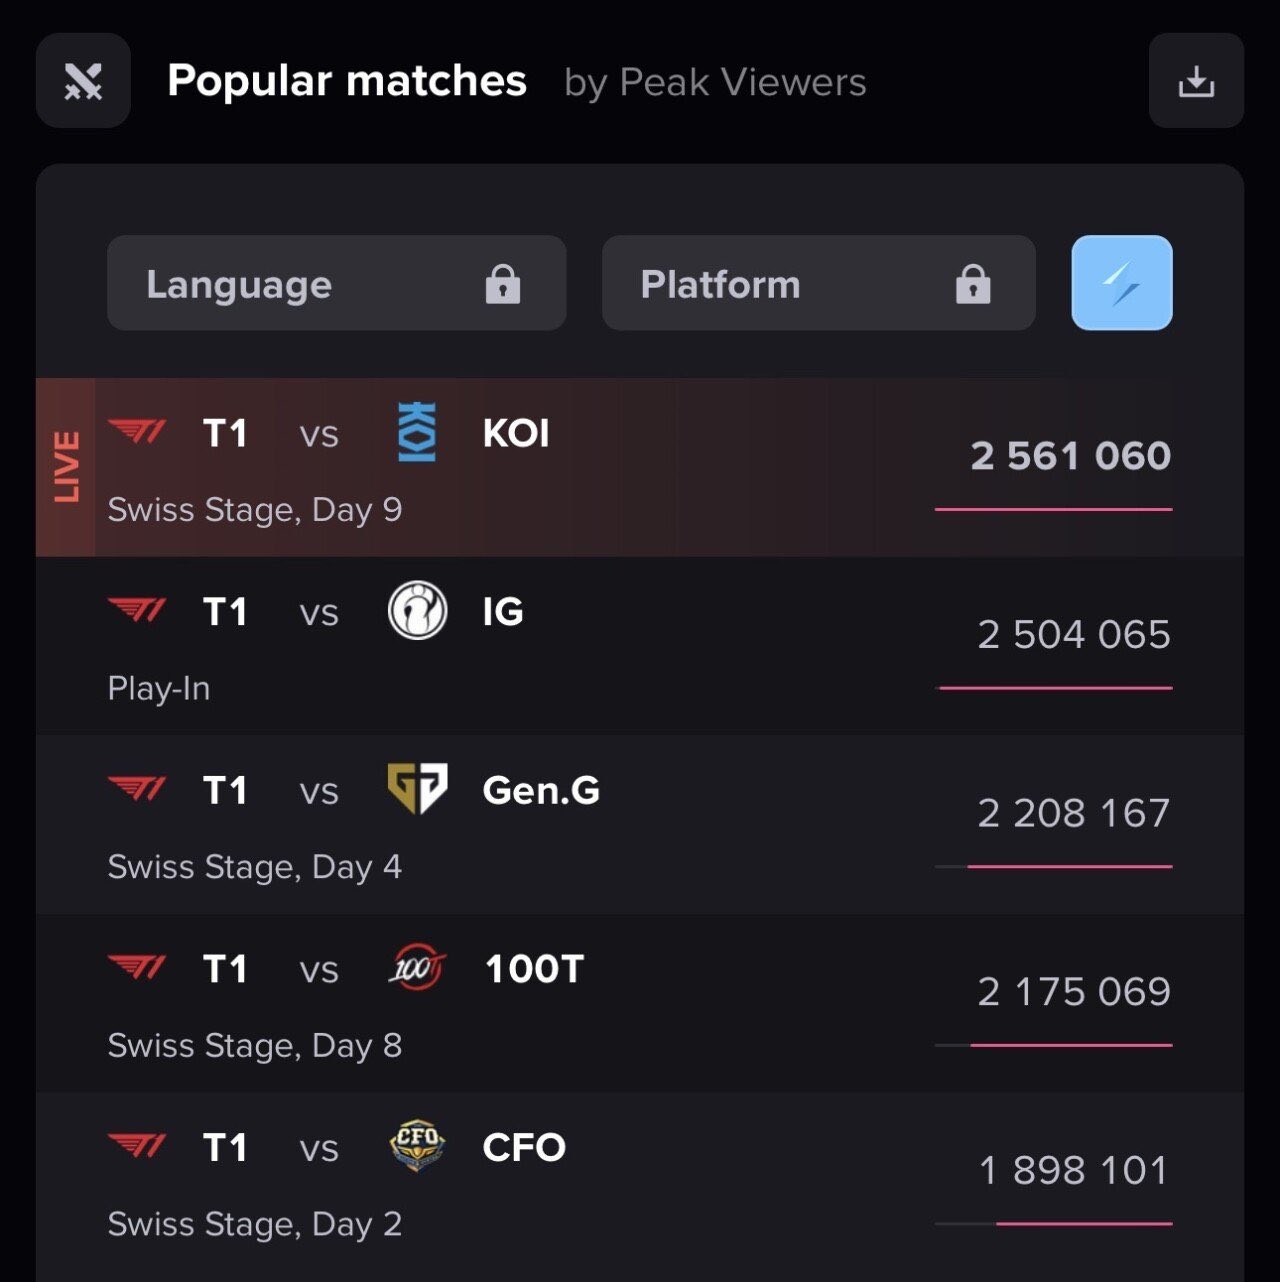Click the 1 898 101 peak viewers figure
This screenshot has width=1280, height=1282.
[1073, 1170]
